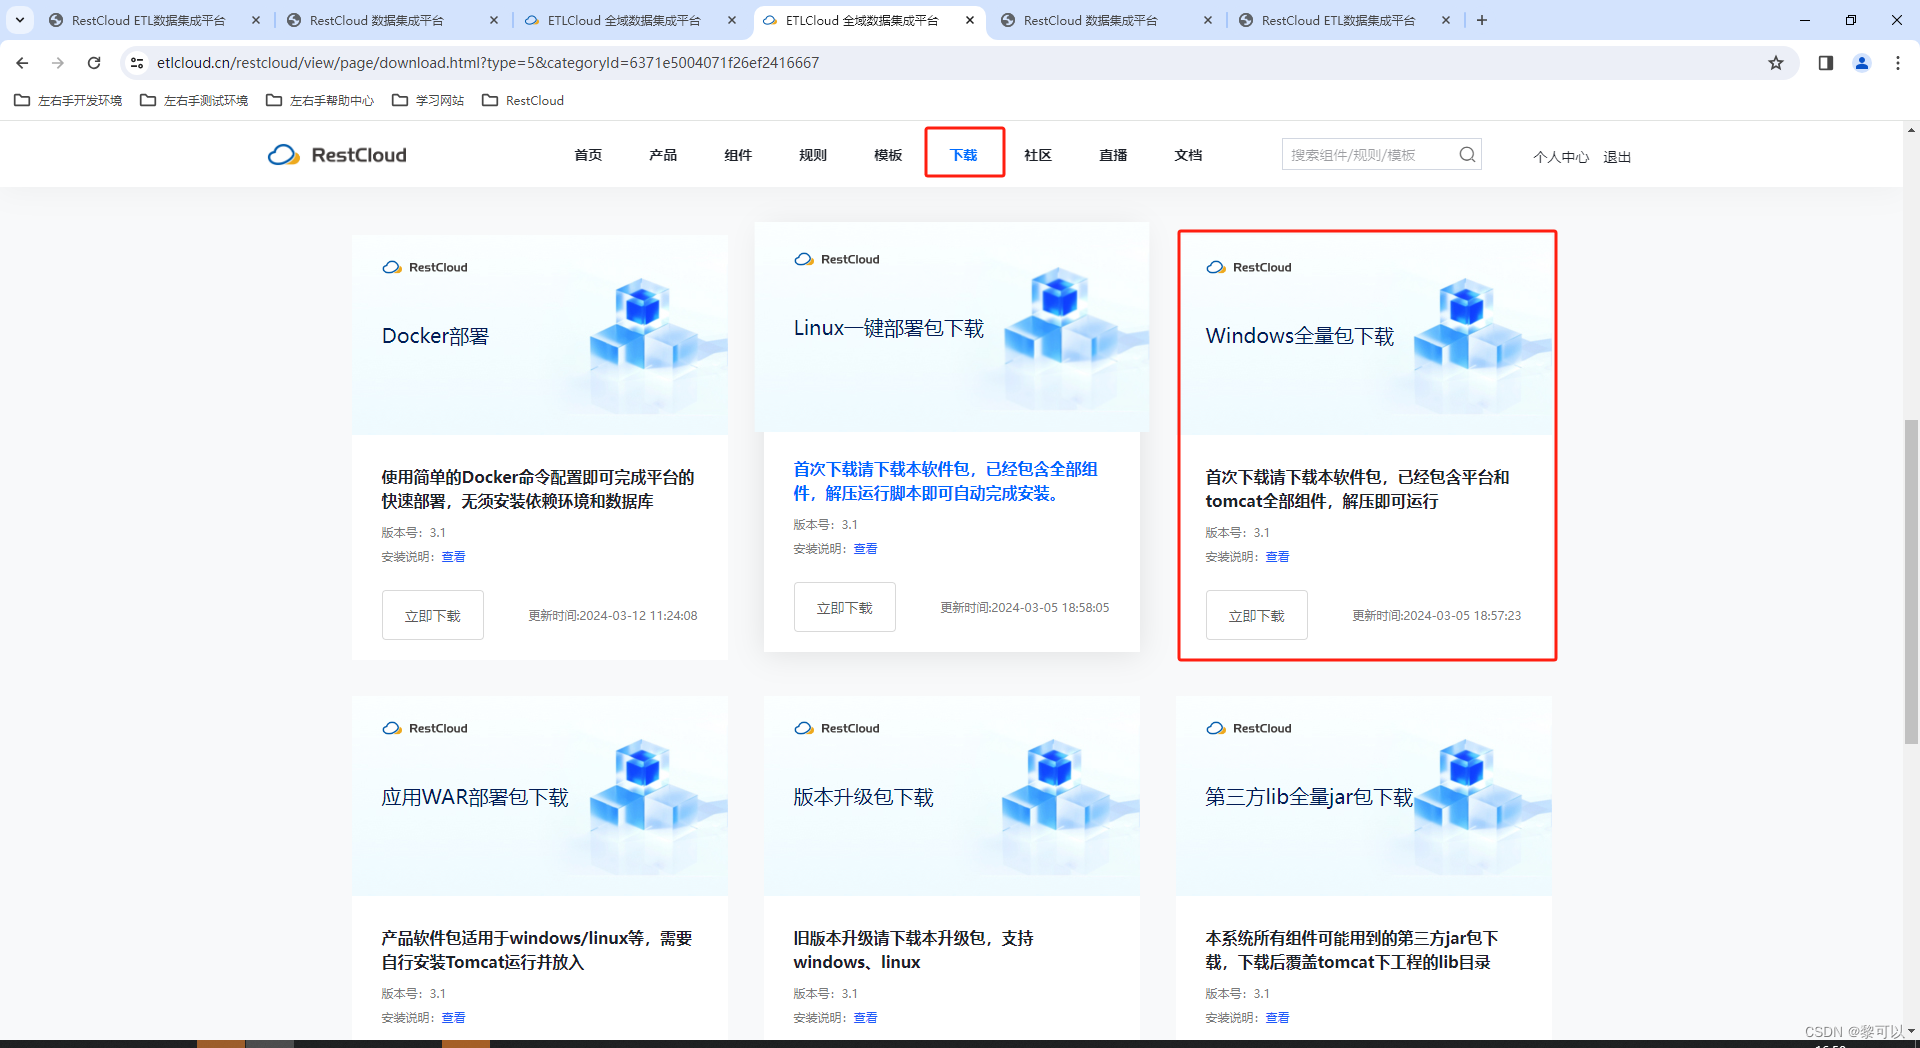The width and height of the screenshot is (1920, 1048).
Task: Click the search magnifier icon
Action: (1466, 154)
